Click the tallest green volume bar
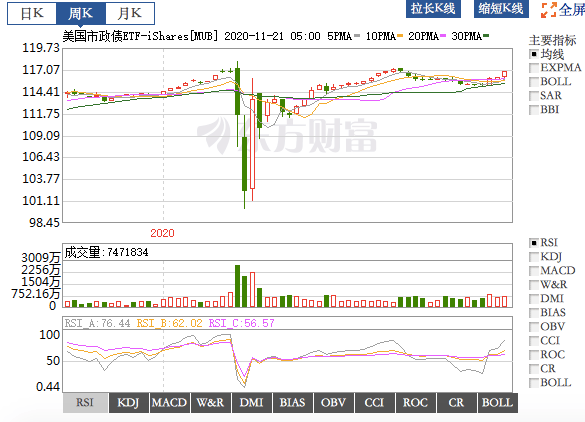 237,286
